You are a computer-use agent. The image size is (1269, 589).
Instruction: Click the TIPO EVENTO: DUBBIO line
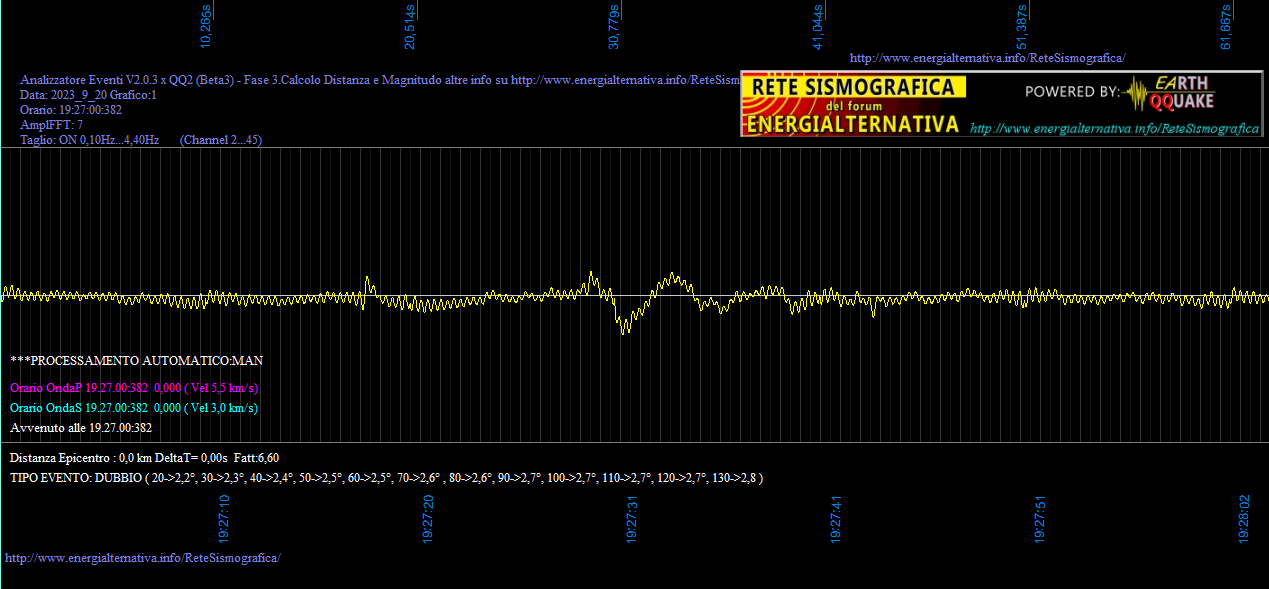386,478
